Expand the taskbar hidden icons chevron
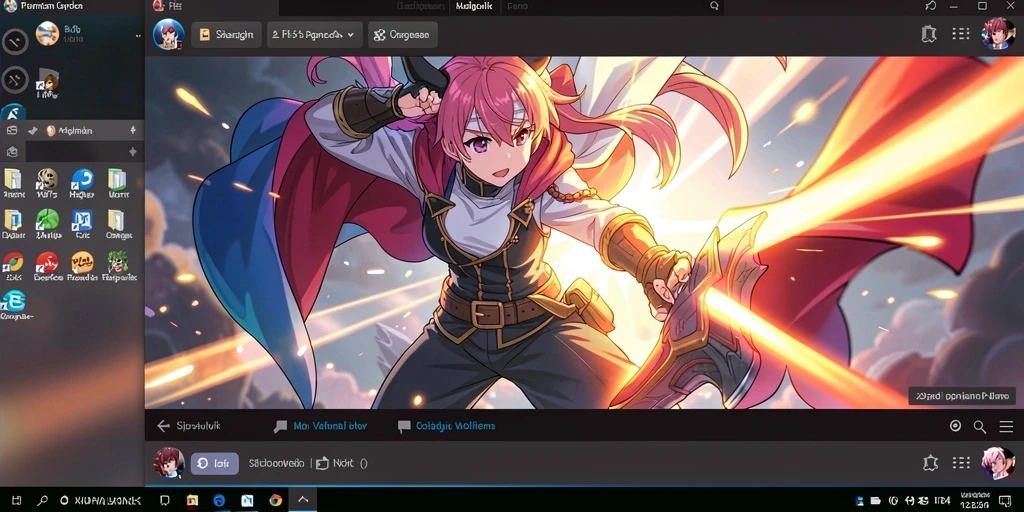The height and width of the screenshot is (512, 1024). pyautogui.click(x=303, y=500)
